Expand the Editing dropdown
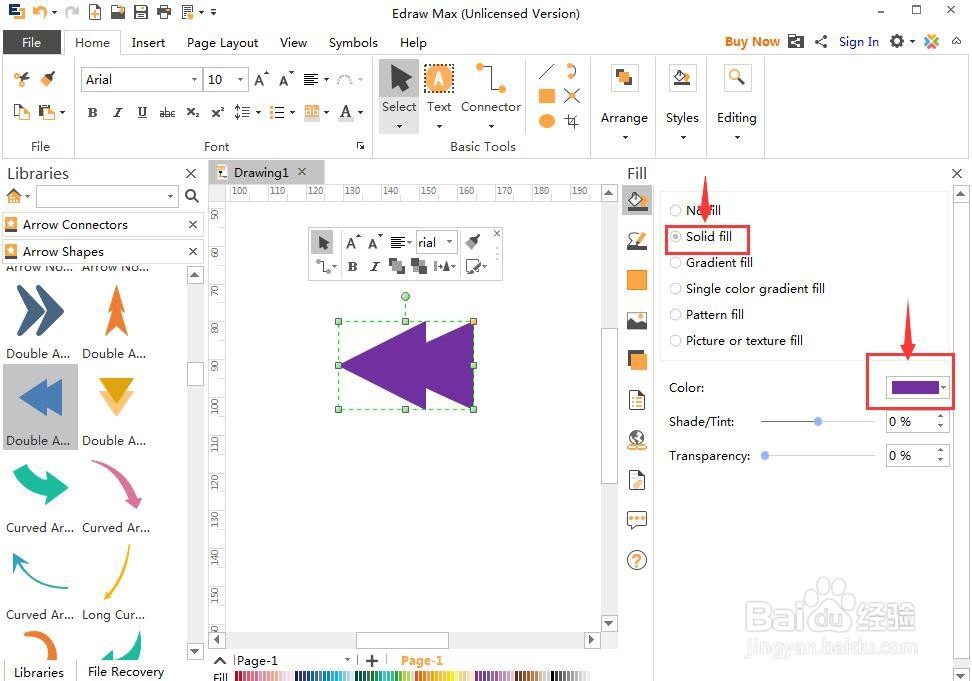 coord(737,137)
